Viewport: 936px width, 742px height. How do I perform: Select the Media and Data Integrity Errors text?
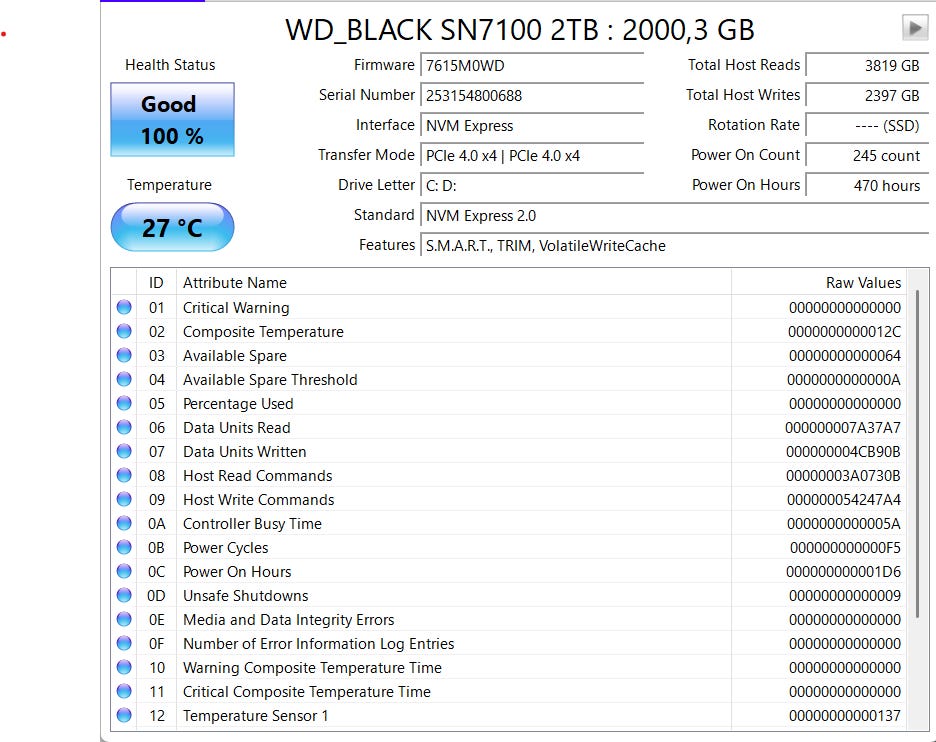[x=288, y=620]
